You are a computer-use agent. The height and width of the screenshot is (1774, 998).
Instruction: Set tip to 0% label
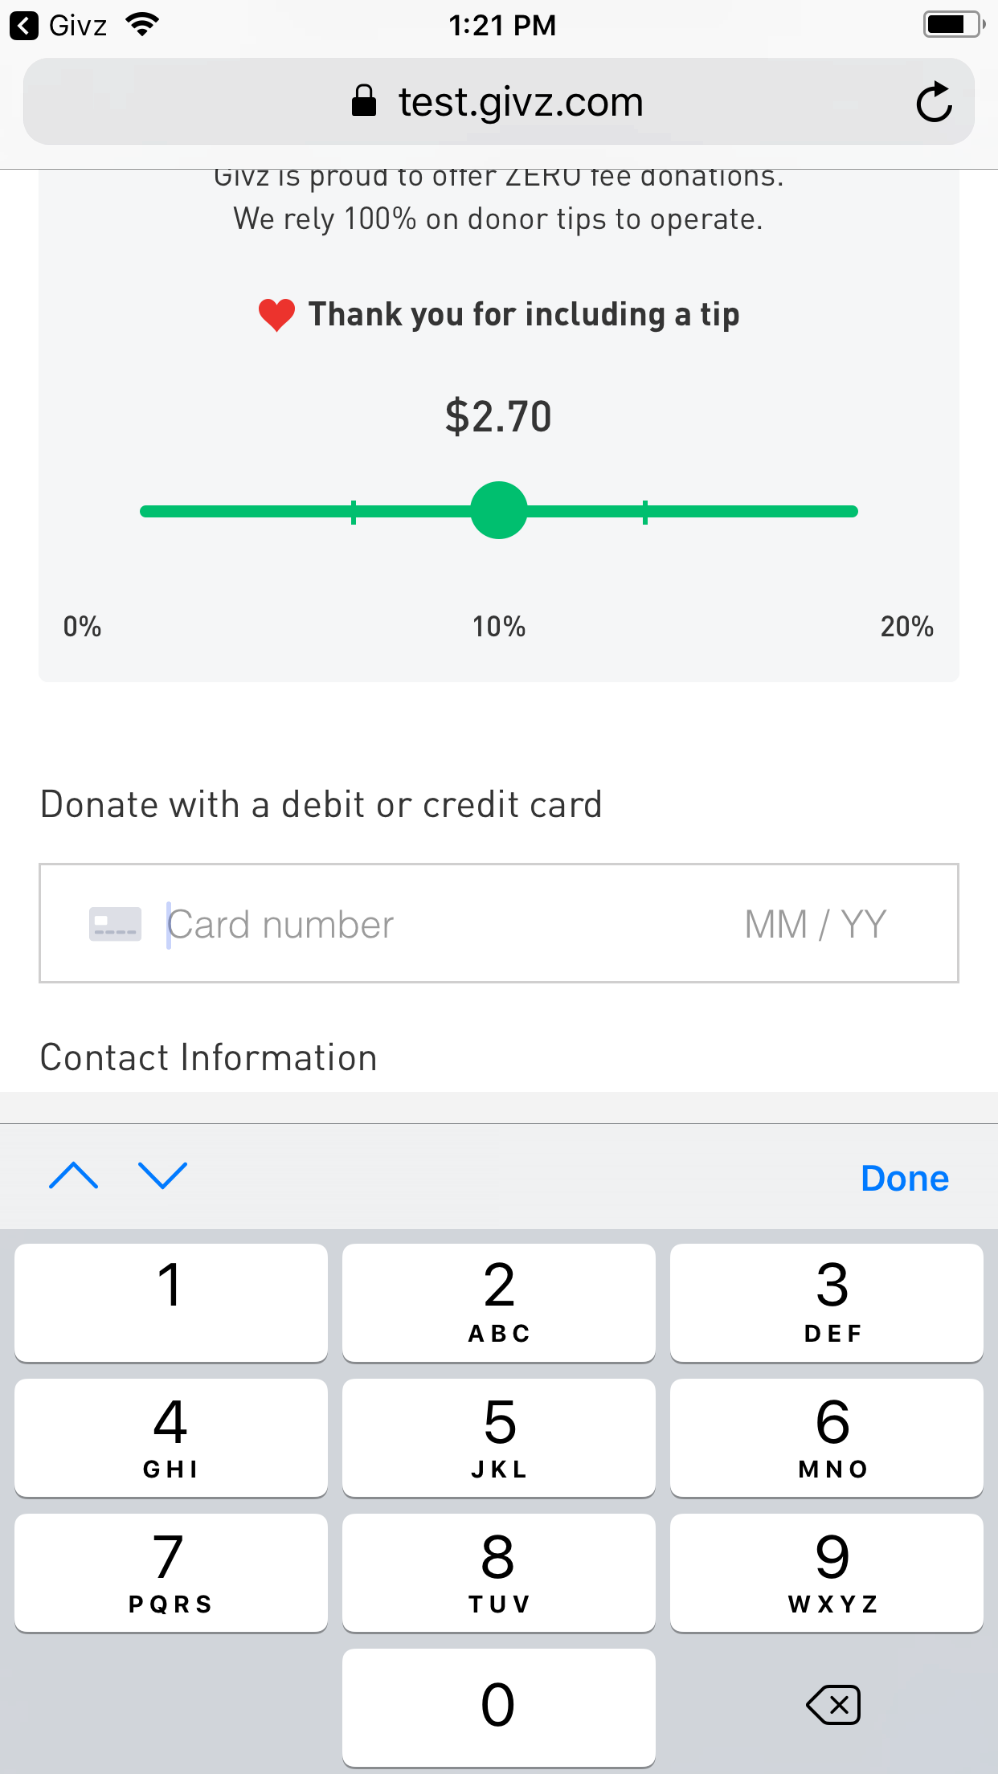82,627
